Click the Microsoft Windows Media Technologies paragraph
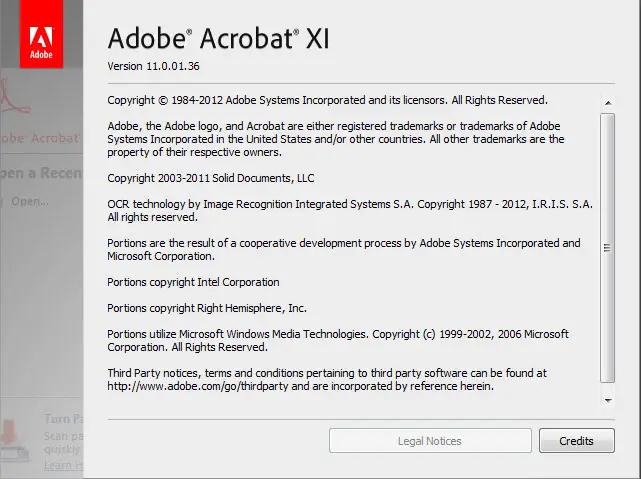 338,340
